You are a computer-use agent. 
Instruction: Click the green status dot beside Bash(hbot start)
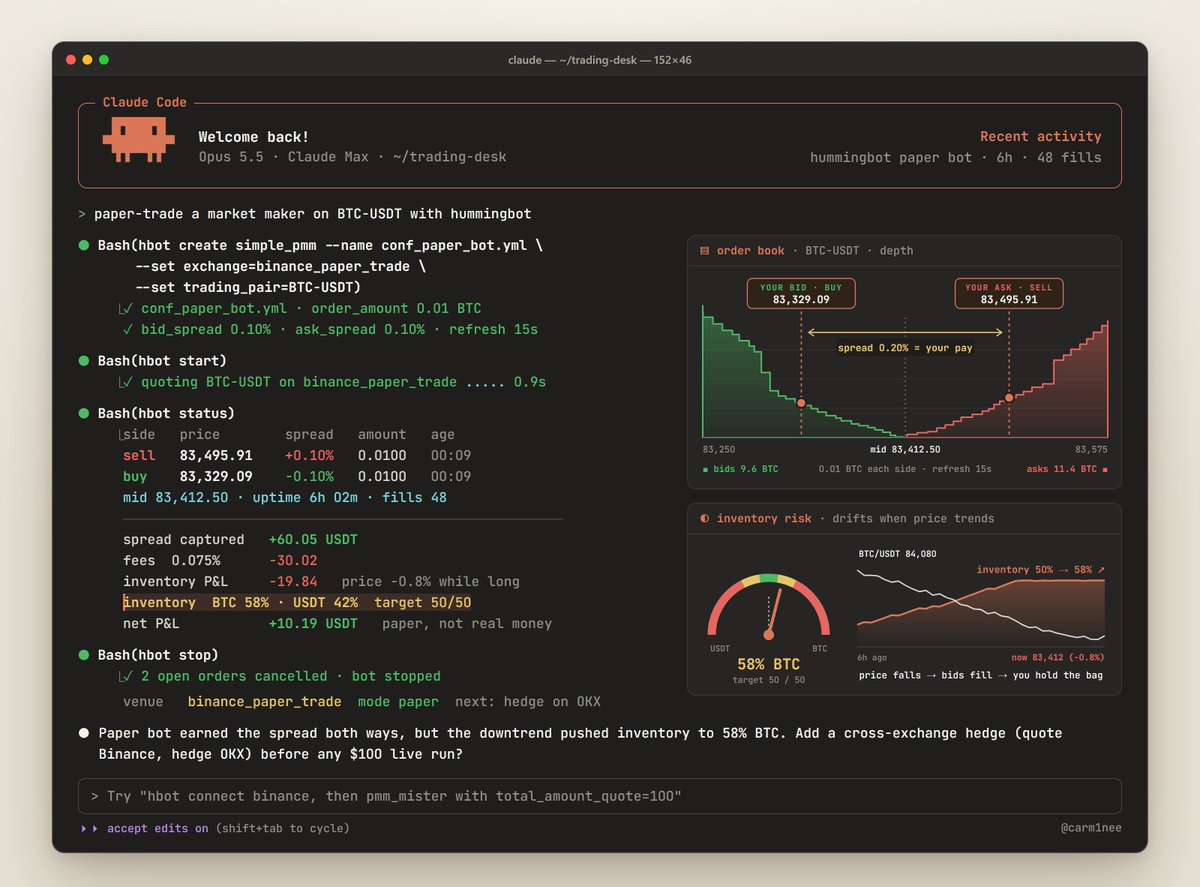[x=84, y=361]
